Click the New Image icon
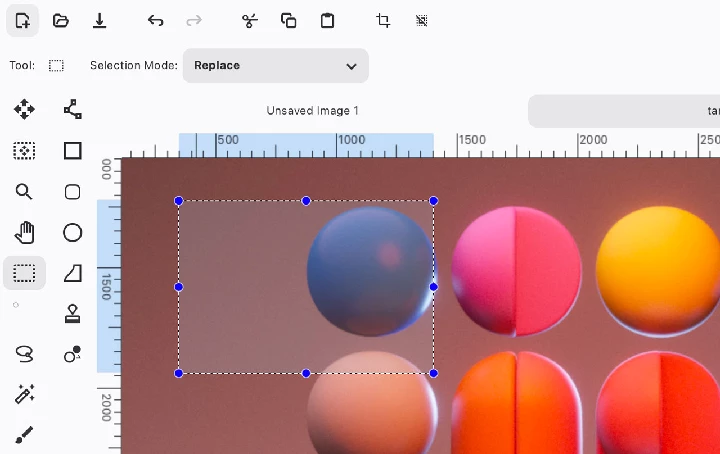This screenshot has width=720, height=454. tap(23, 20)
